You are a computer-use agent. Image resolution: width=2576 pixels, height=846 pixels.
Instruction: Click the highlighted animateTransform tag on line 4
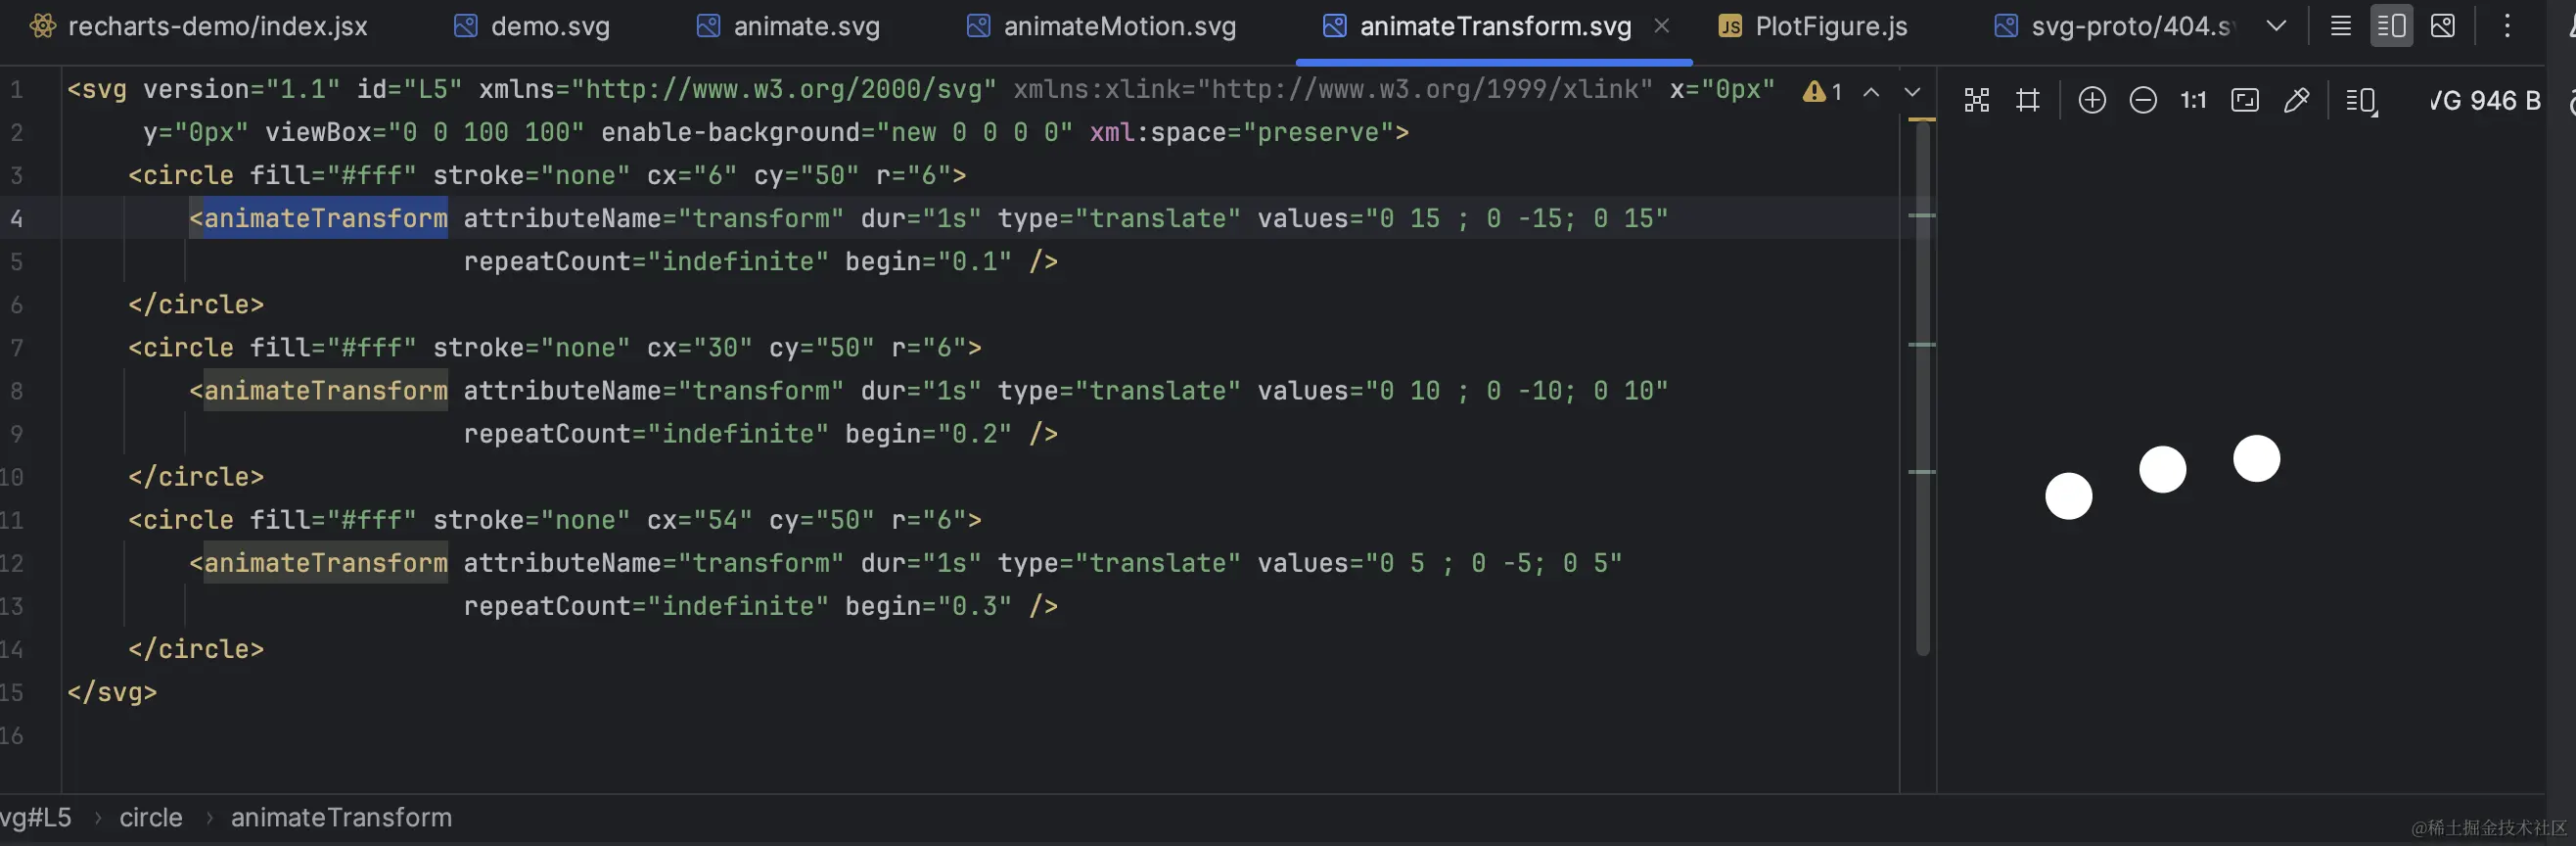point(326,218)
